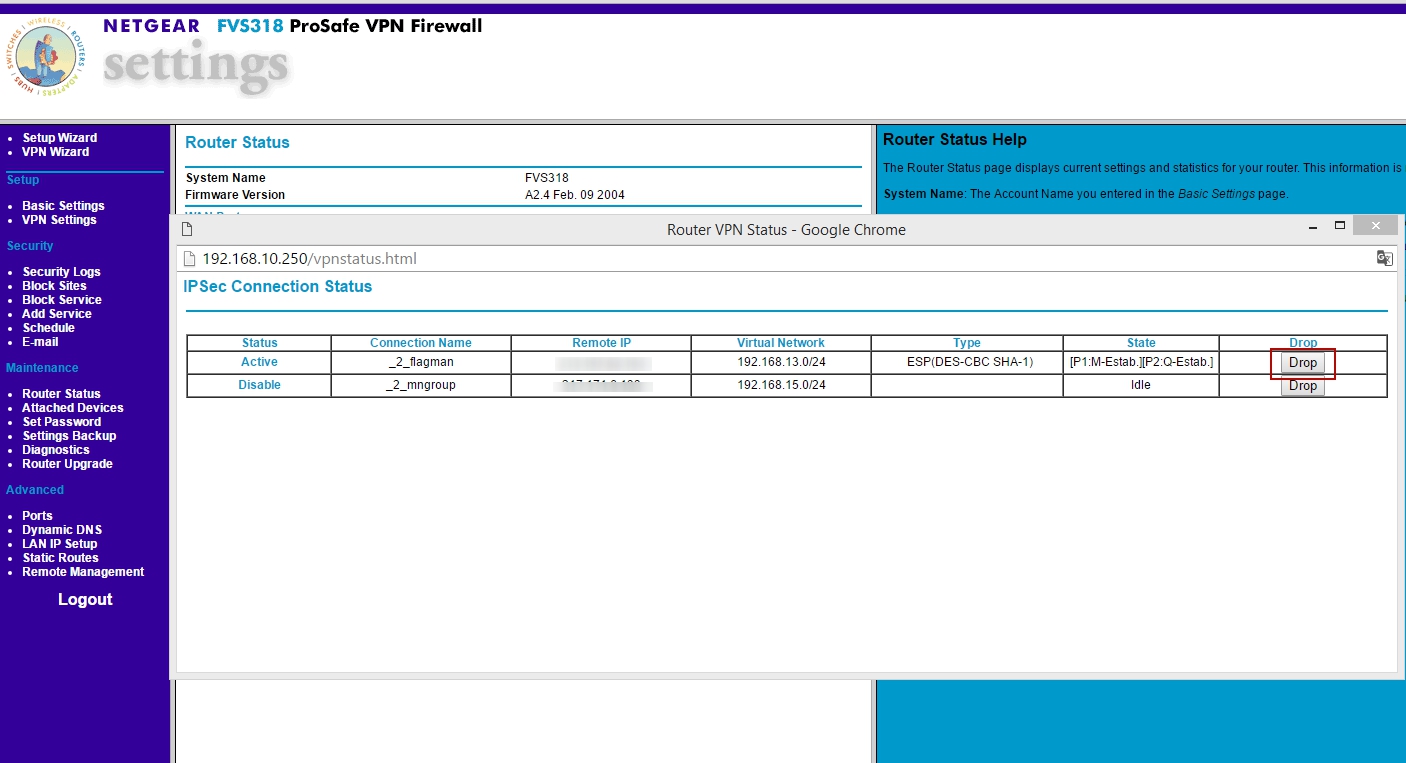Click the Remote IP column header
The image size is (1406, 763).
click(x=601, y=343)
